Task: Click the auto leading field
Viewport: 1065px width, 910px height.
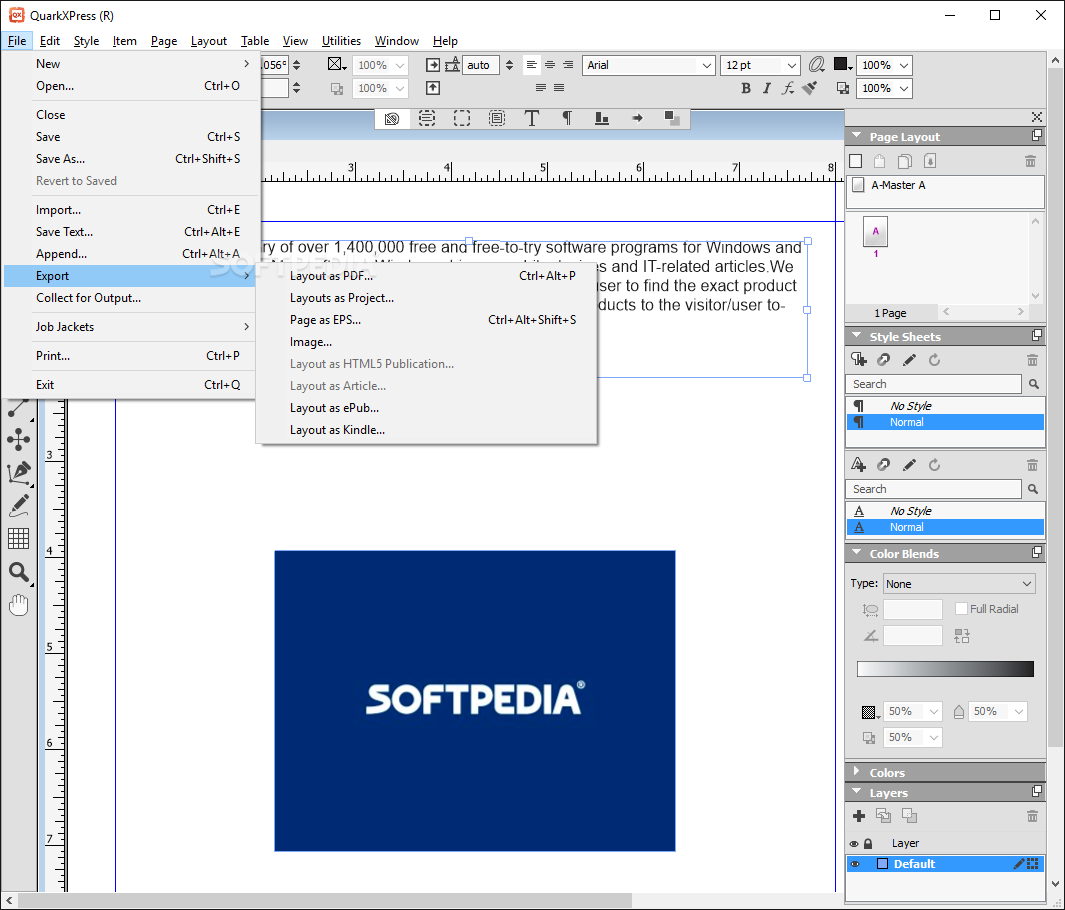Action: click(481, 65)
